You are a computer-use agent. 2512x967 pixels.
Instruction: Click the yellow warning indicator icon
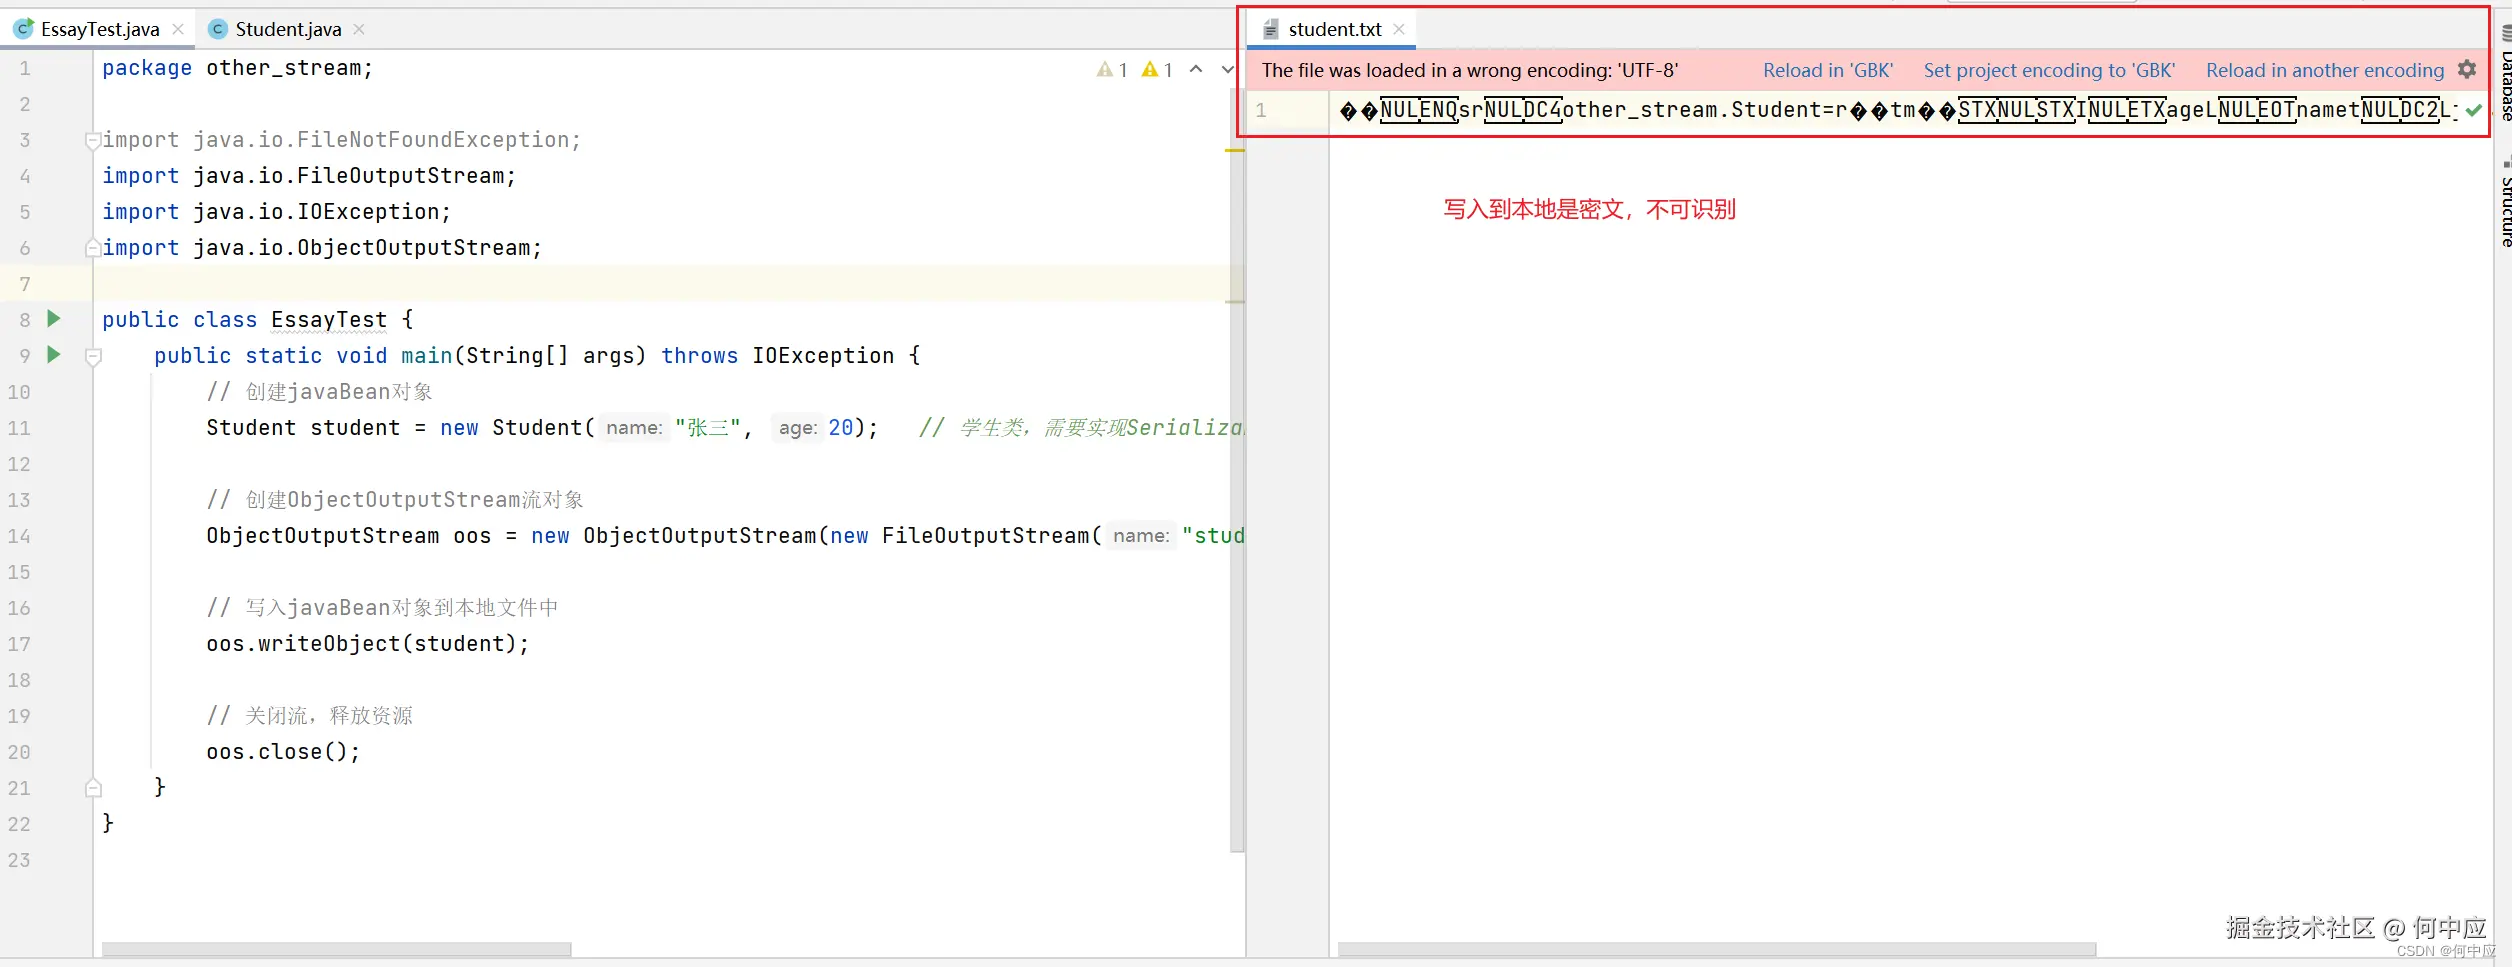[x=1150, y=70]
